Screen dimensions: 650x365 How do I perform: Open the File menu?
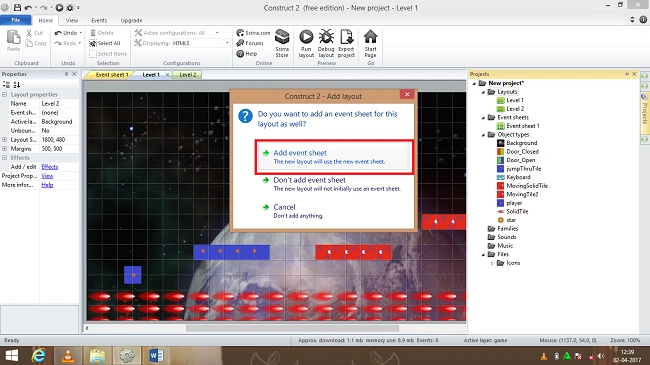(x=16, y=20)
